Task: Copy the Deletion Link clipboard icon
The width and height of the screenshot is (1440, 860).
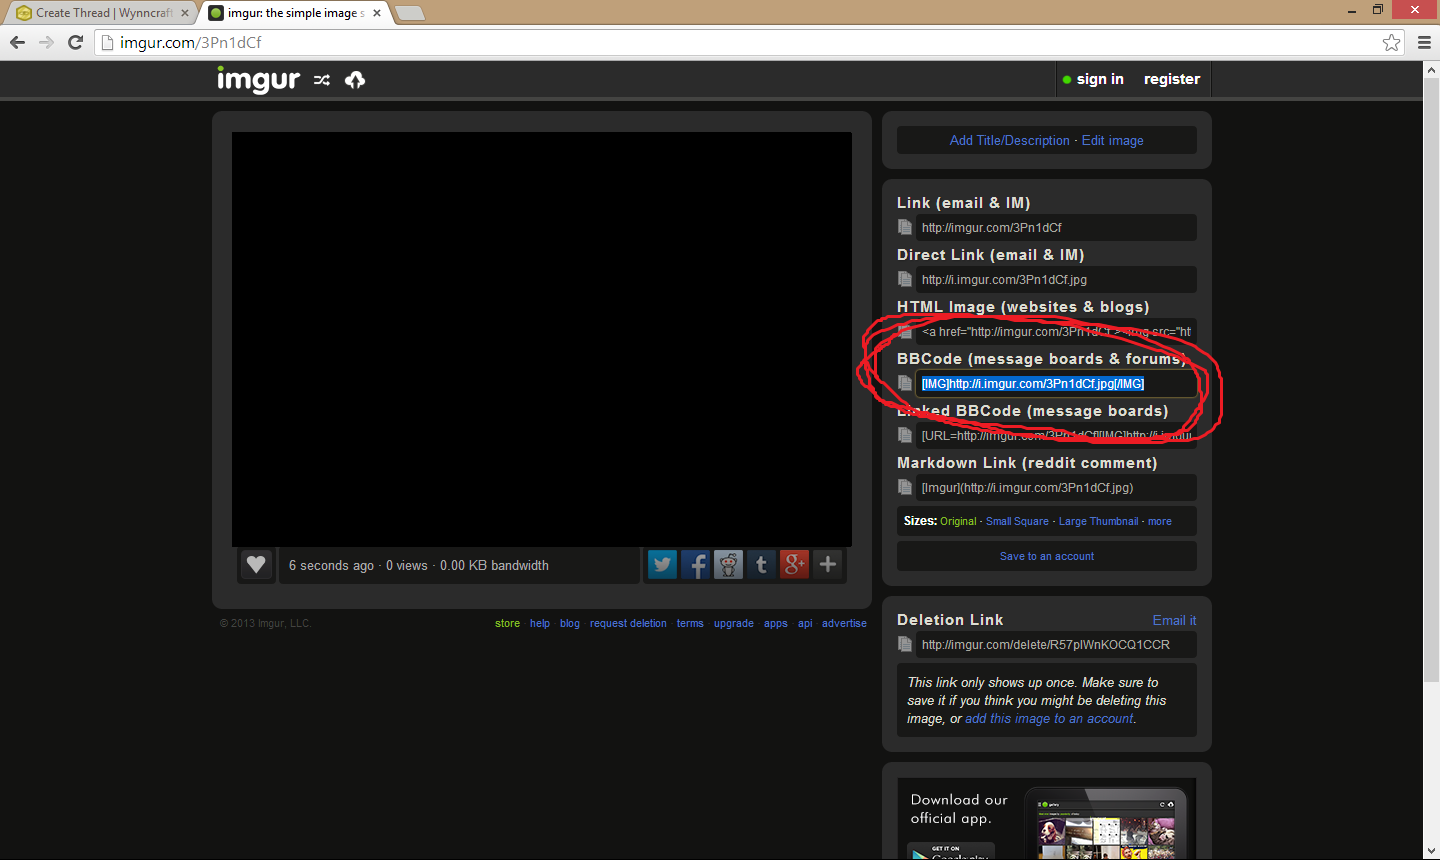Action: [905, 644]
